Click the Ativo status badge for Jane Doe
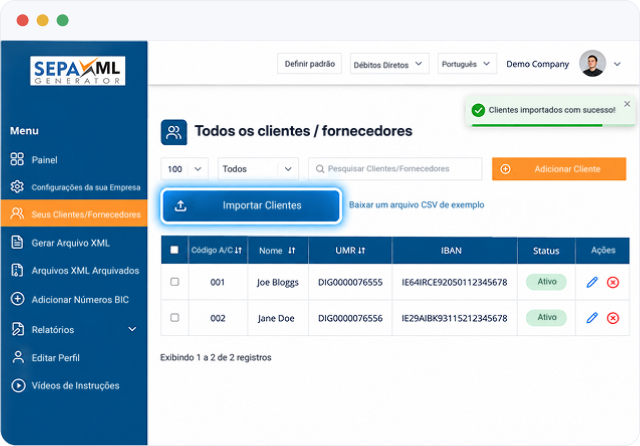 tap(547, 317)
